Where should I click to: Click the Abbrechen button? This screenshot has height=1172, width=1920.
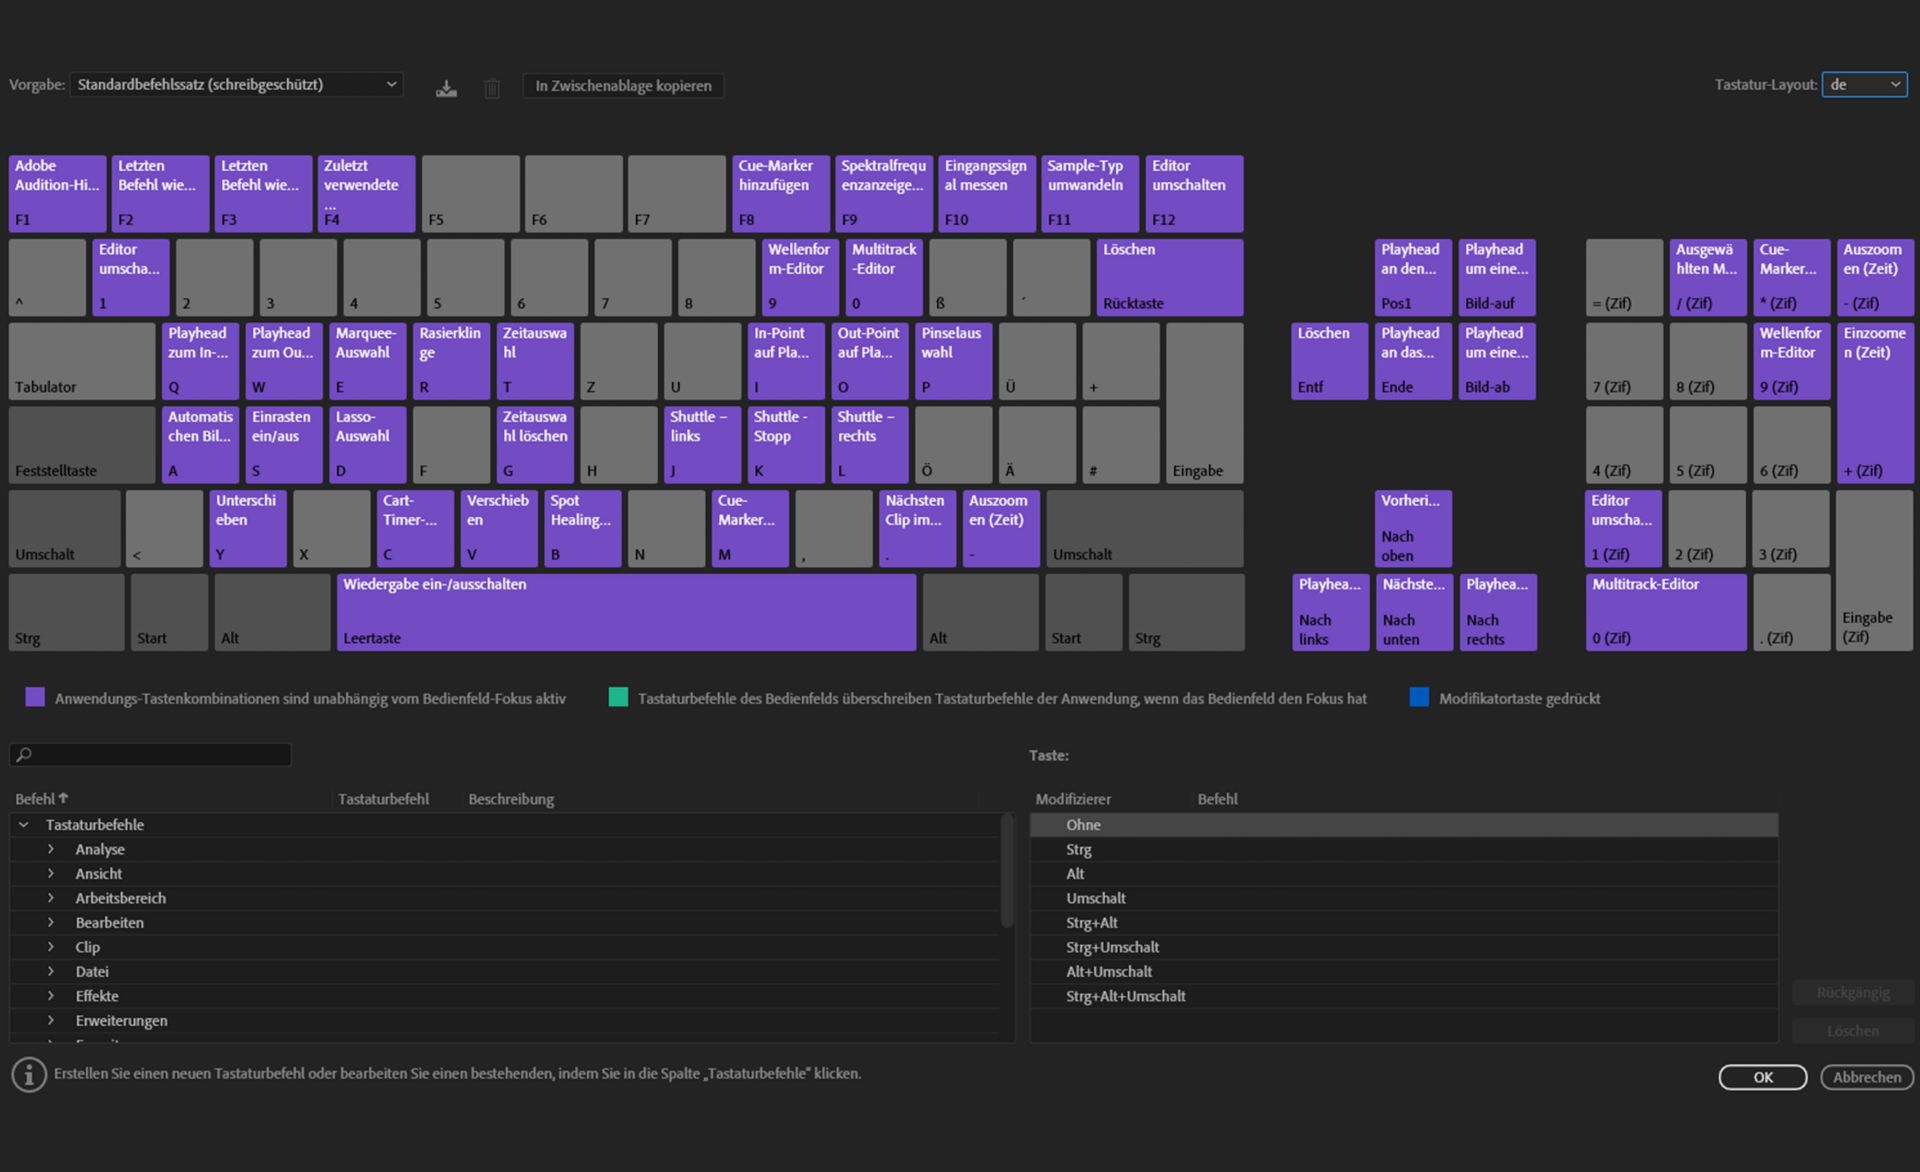(x=1867, y=1077)
